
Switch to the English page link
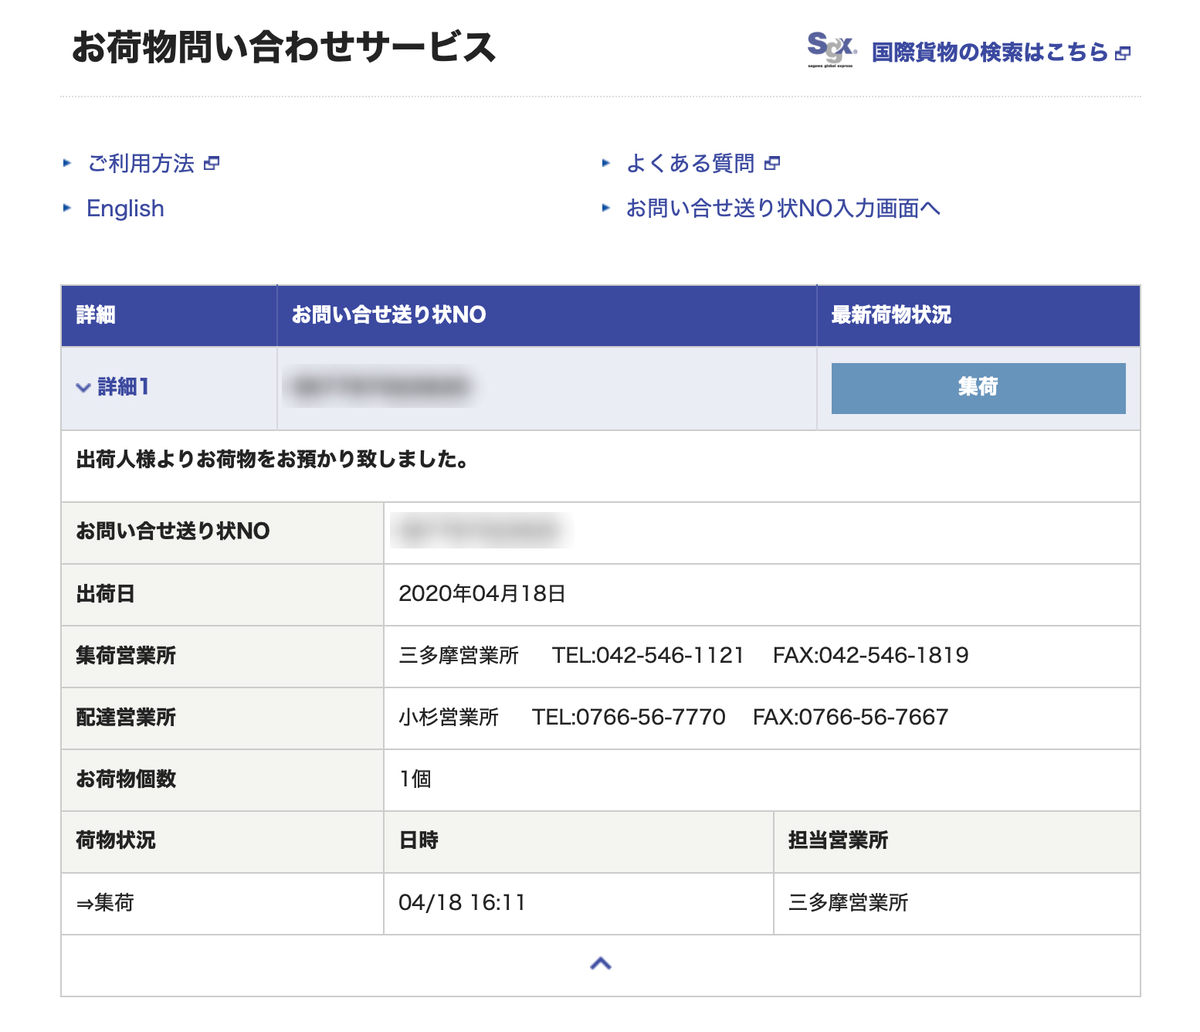(x=125, y=208)
